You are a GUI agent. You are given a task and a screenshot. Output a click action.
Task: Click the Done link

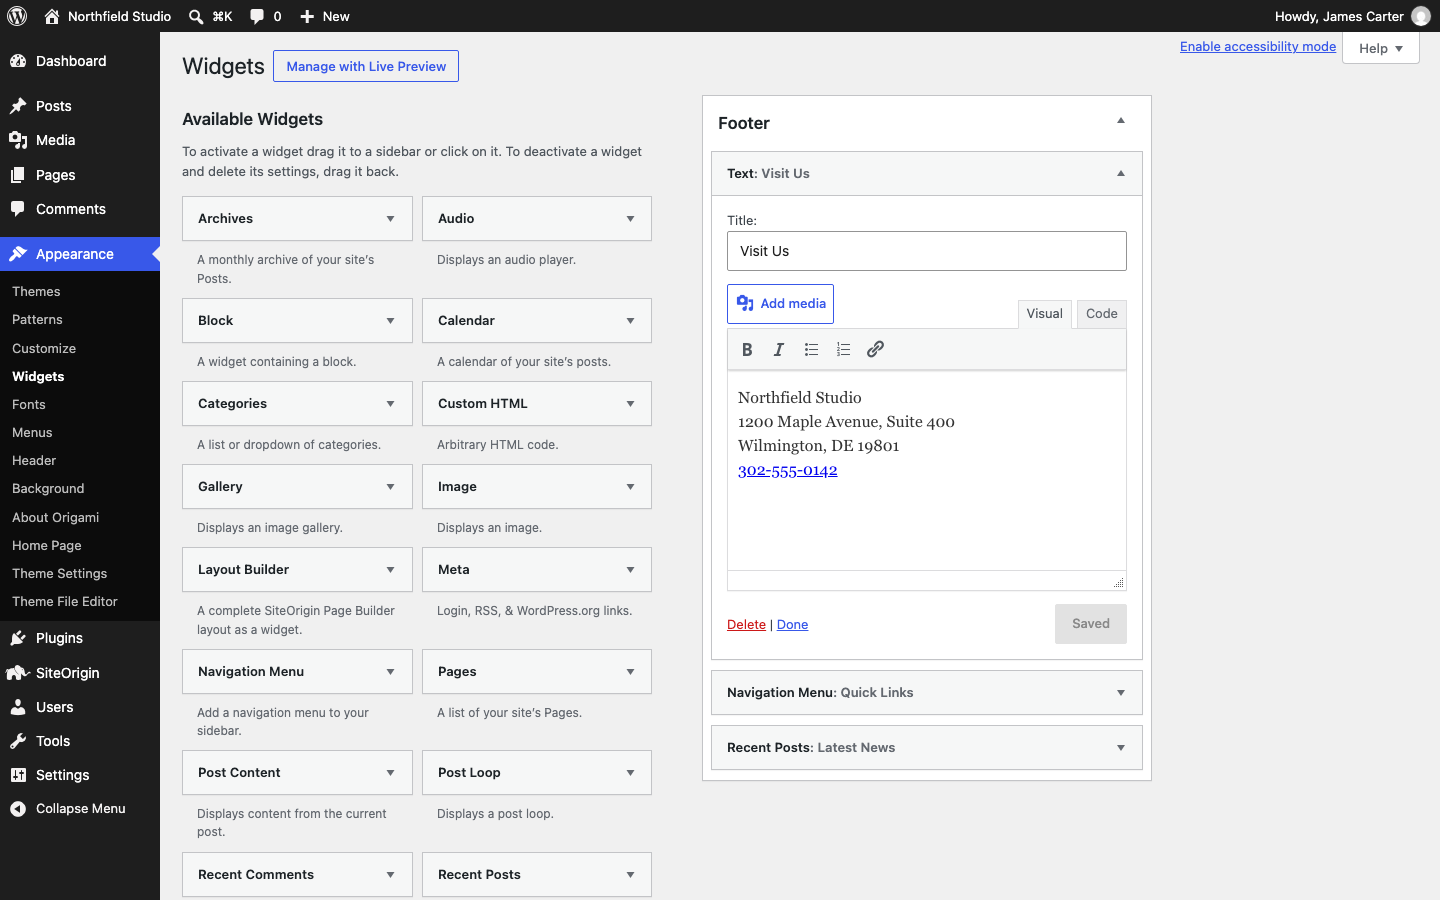click(x=792, y=625)
